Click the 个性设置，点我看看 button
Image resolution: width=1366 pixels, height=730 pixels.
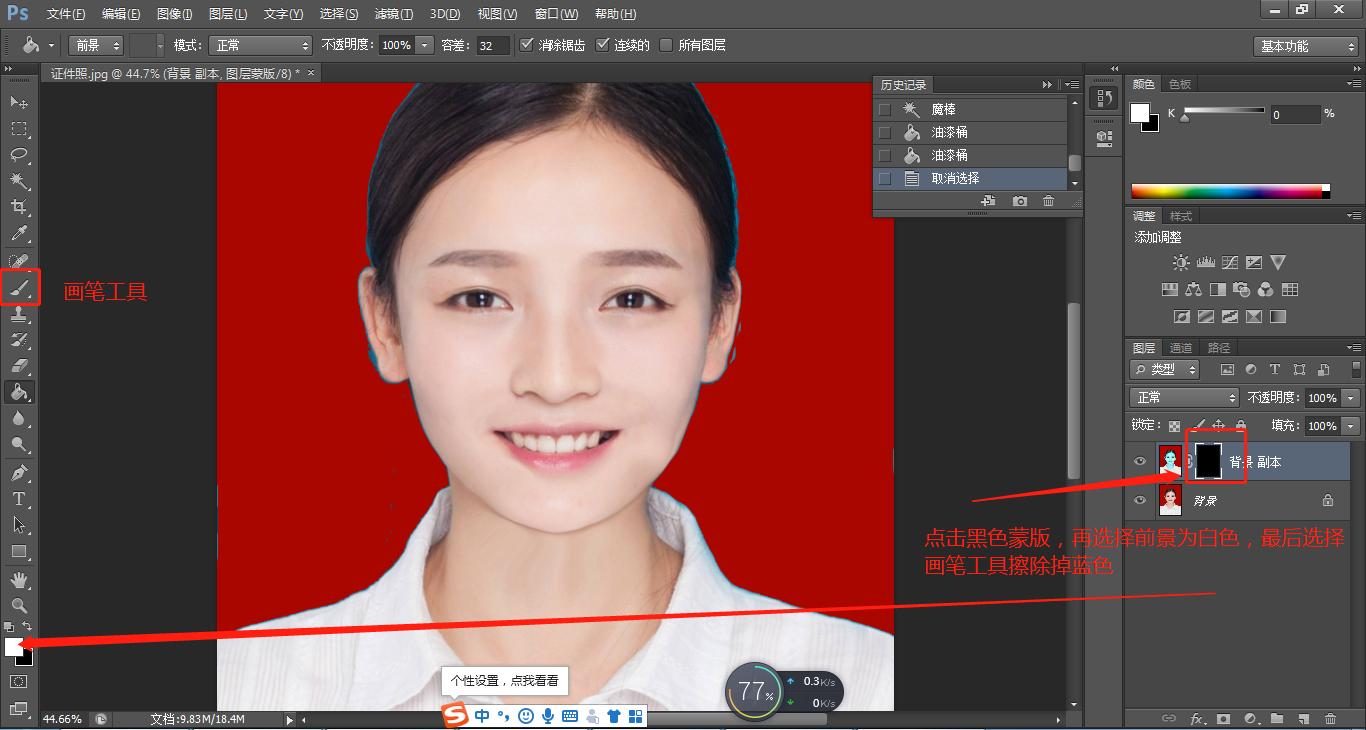click(x=505, y=680)
